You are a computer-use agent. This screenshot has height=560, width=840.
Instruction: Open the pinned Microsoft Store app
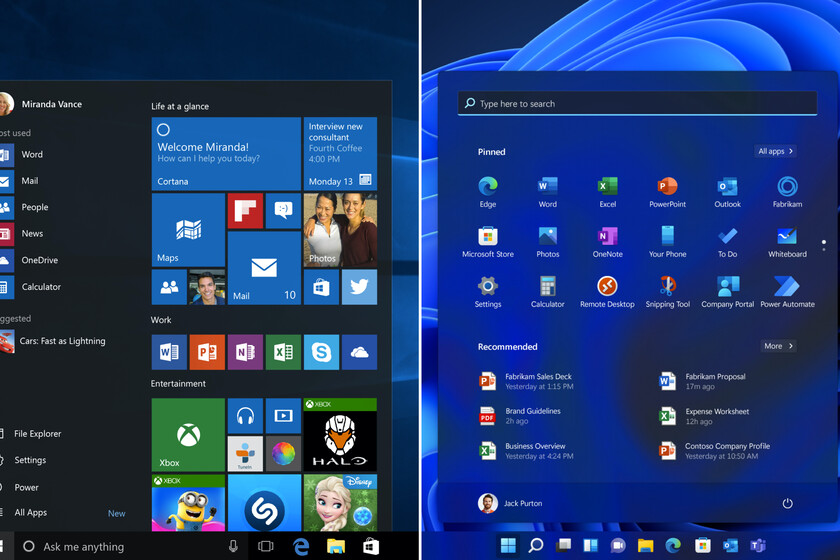(487, 238)
